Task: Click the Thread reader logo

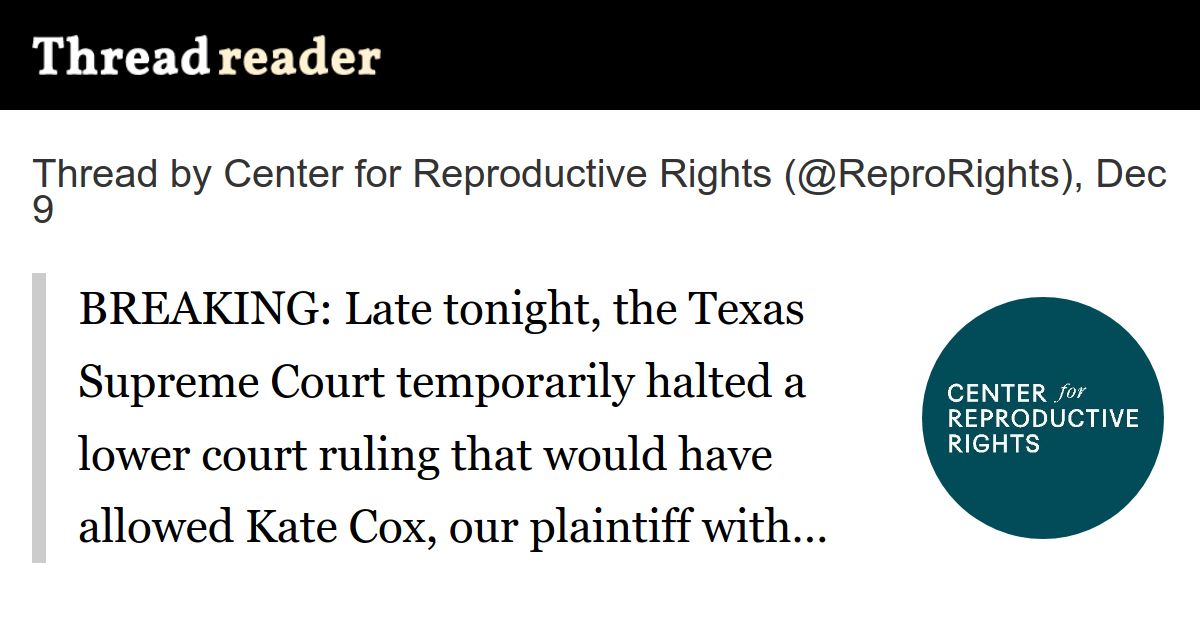Action: pyautogui.click(x=206, y=57)
